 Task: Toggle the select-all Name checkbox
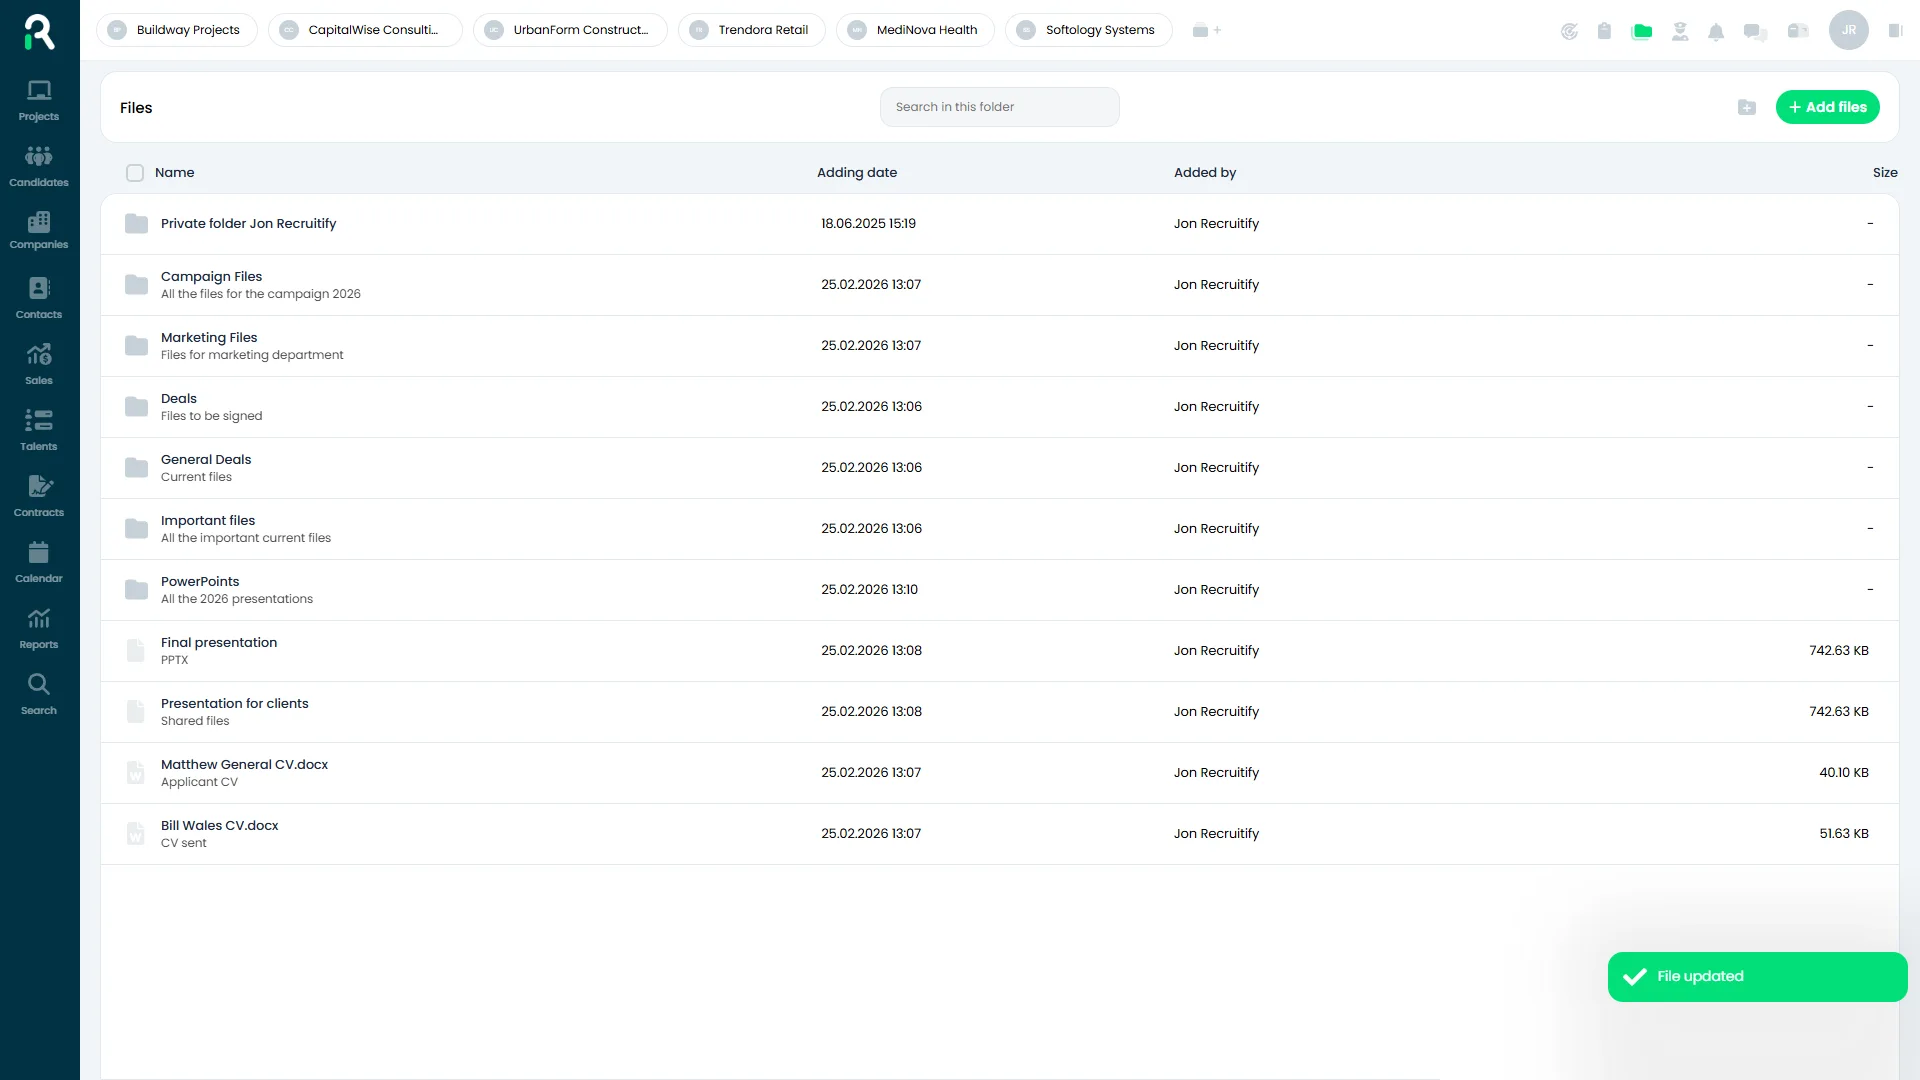point(135,173)
